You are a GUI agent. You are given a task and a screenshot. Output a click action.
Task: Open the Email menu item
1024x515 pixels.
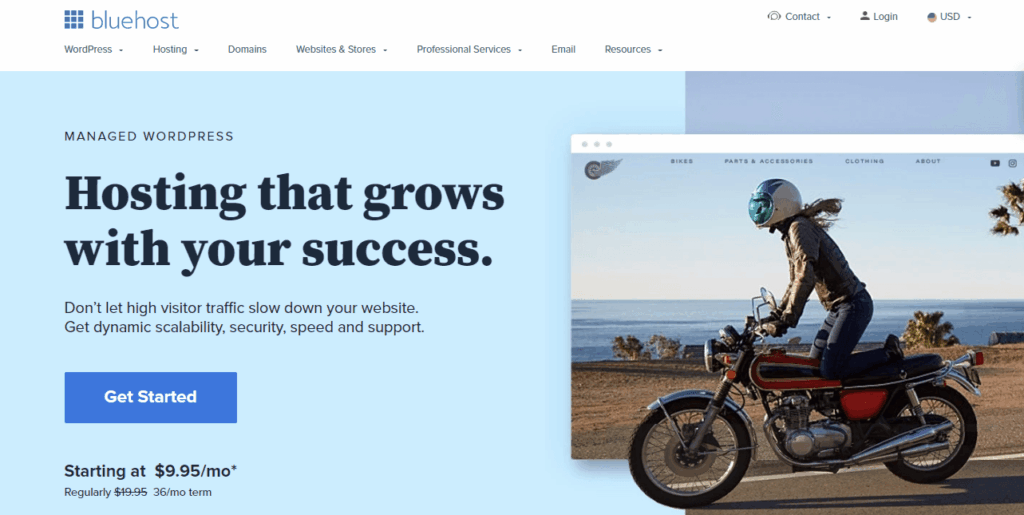pos(563,50)
